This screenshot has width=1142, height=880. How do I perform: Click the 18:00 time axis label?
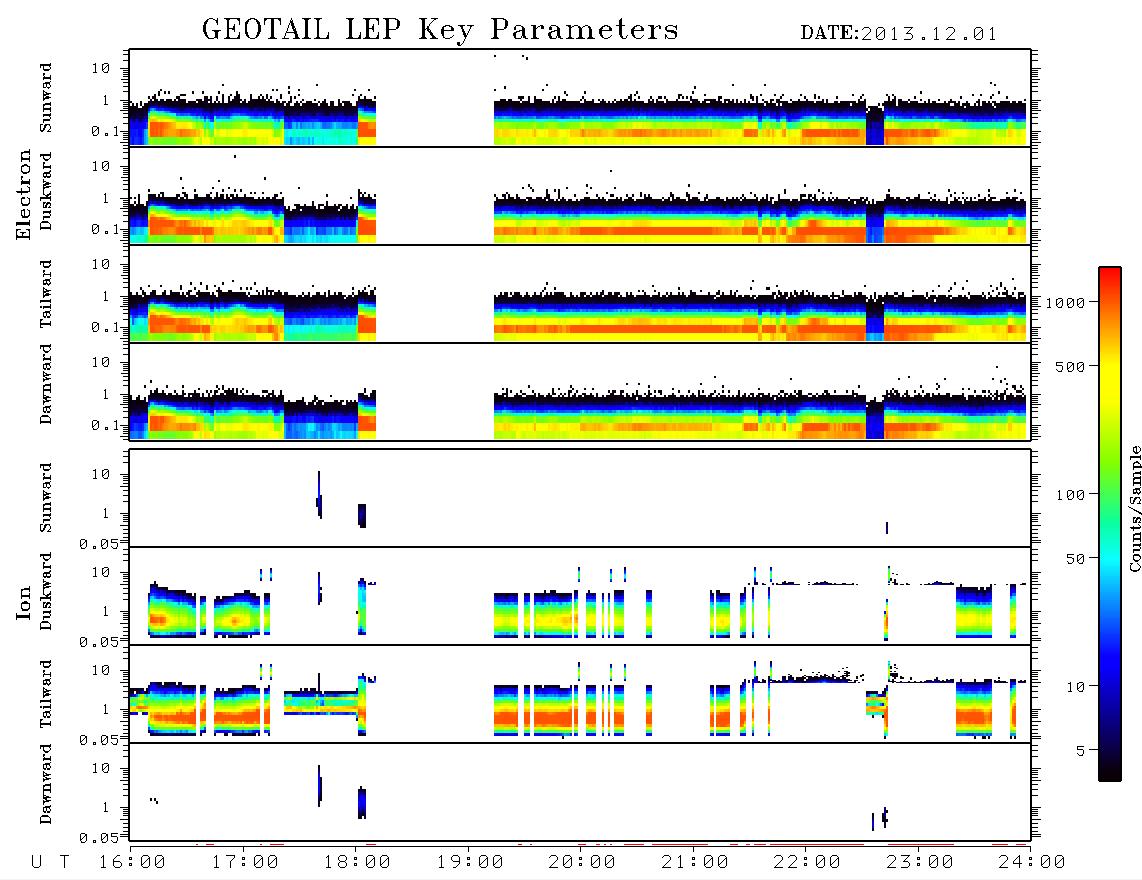click(357, 863)
